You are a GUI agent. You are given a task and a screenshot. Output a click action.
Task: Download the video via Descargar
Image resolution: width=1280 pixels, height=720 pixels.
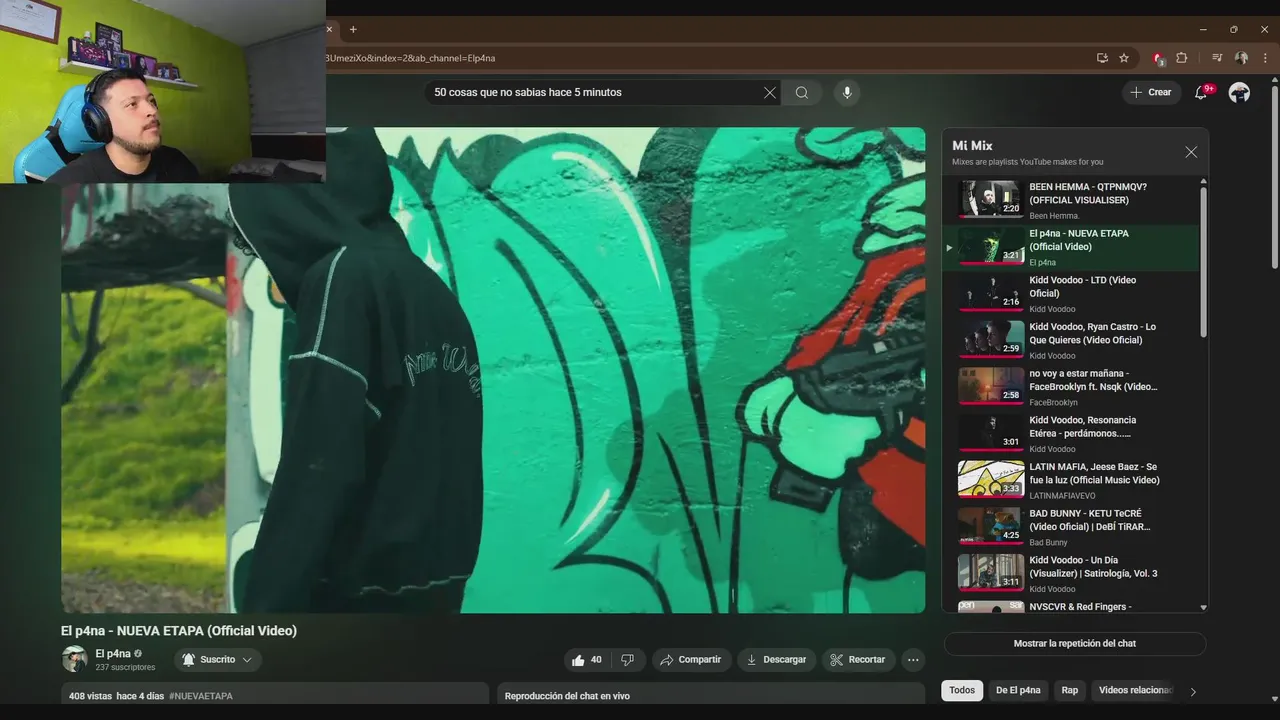pyautogui.click(x=777, y=660)
